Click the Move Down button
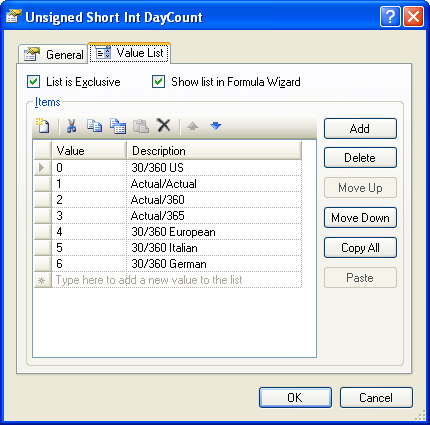This screenshot has height=425, width=430. point(360,218)
